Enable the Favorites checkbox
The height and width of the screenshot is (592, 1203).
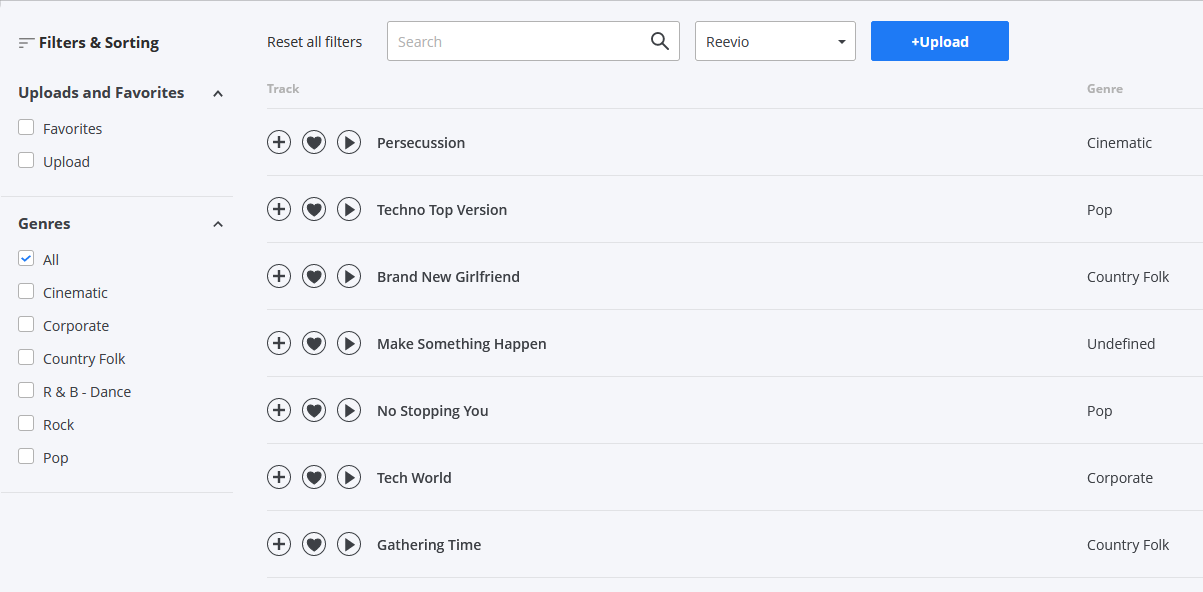tap(26, 128)
